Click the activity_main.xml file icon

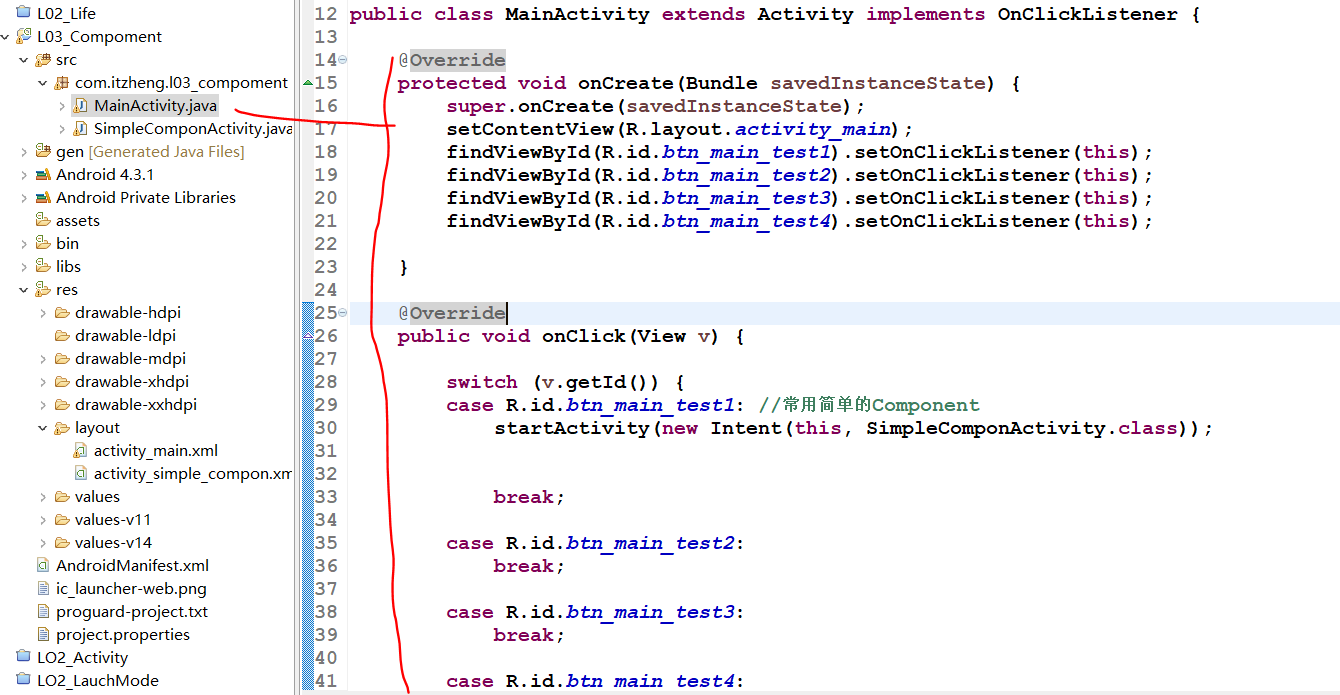pyautogui.click(x=81, y=450)
